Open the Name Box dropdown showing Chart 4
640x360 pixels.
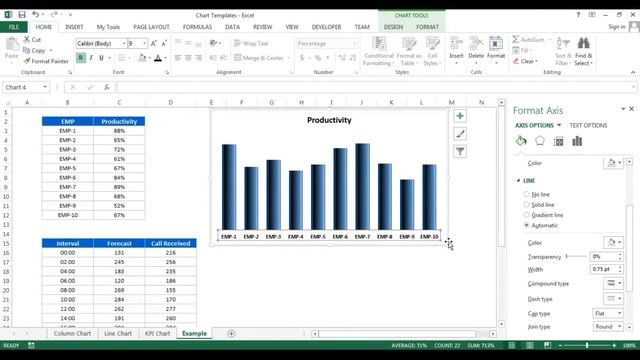[x=45, y=87]
